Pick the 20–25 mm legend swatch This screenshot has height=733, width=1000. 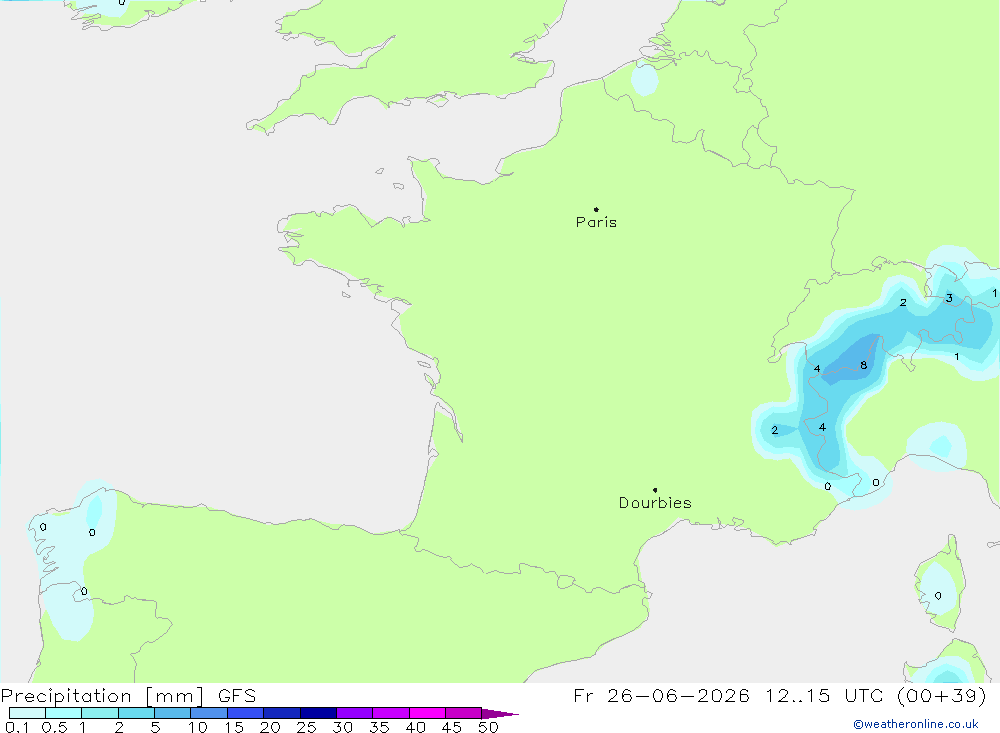[x=282, y=713]
